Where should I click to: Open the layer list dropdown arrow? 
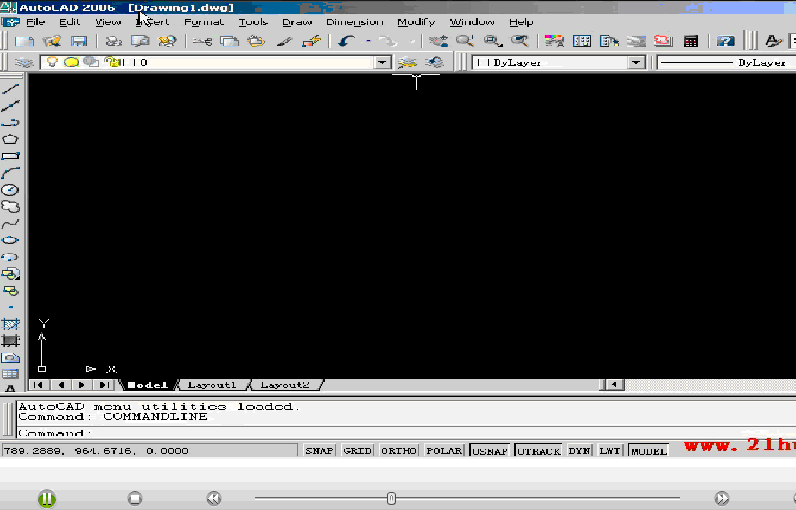coord(382,62)
